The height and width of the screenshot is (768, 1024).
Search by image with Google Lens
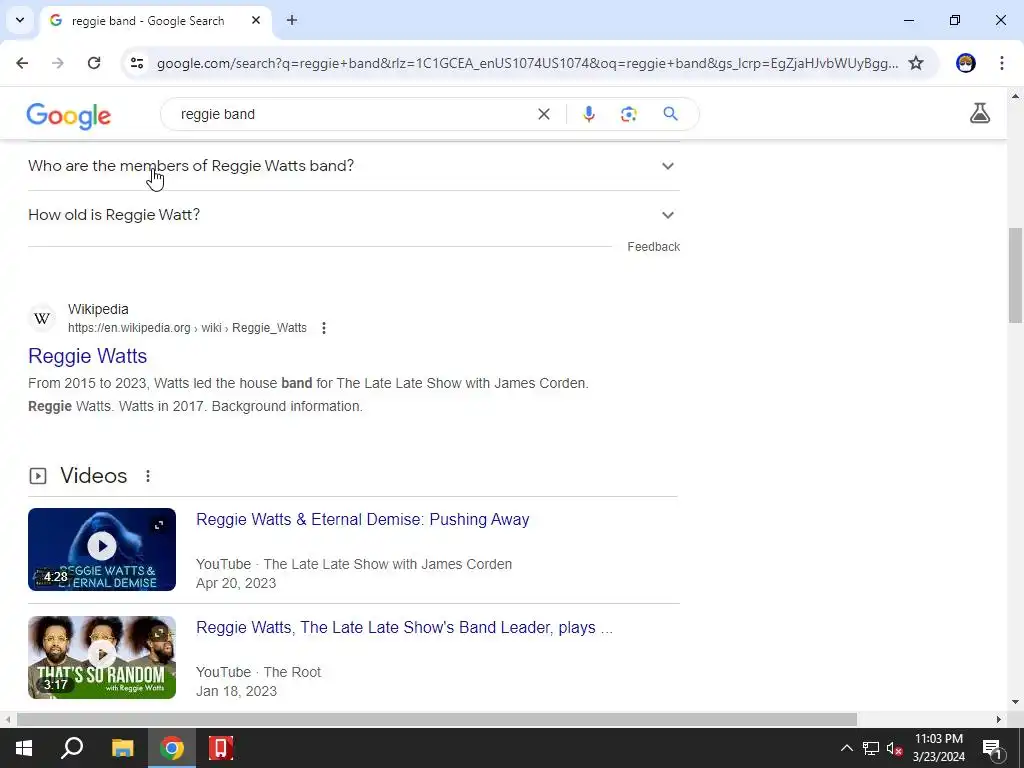(x=628, y=114)
